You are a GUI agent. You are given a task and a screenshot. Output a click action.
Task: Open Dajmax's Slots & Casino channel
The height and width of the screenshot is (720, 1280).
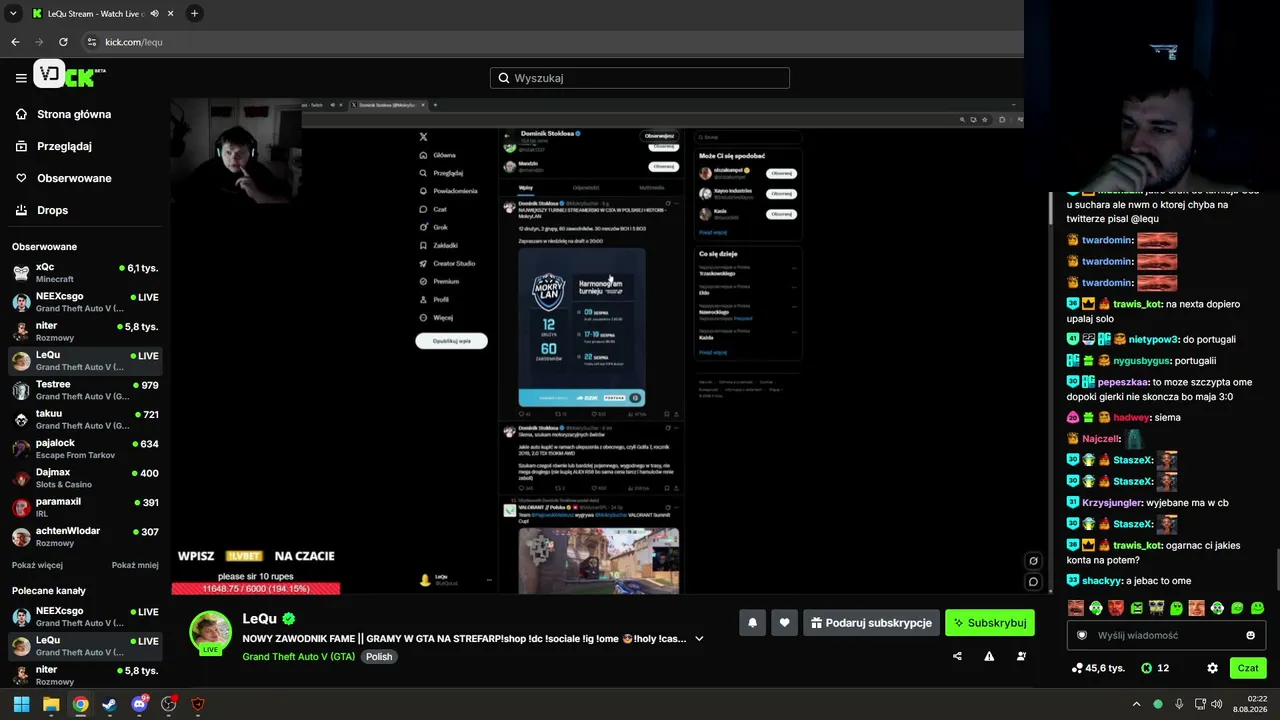click(x=85, y=478)
